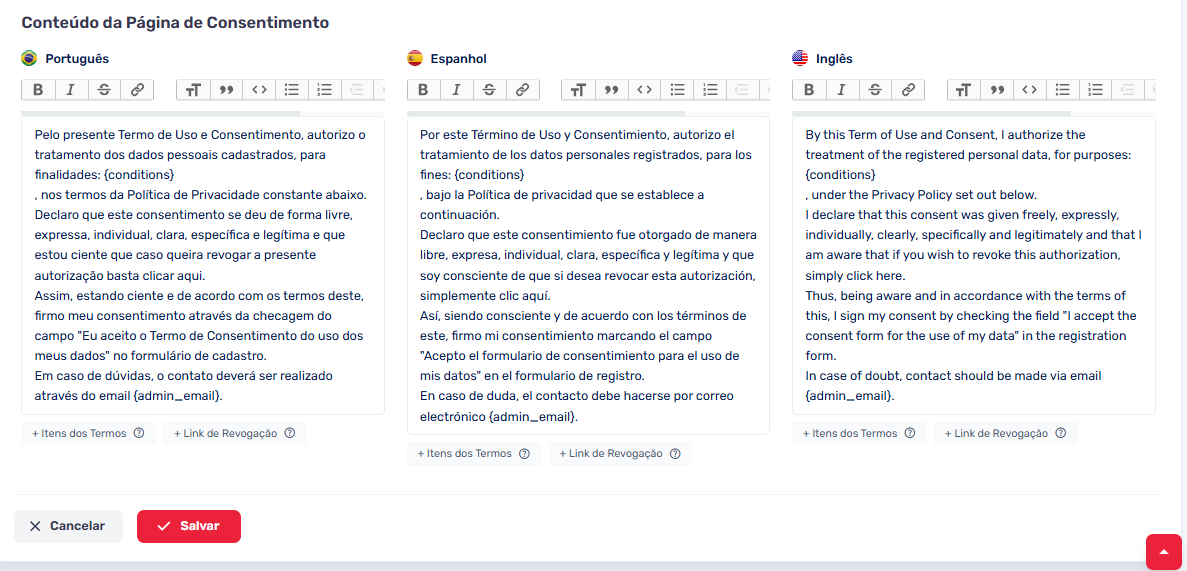Click the Português toolbar horizontal scrollbar

160,113
